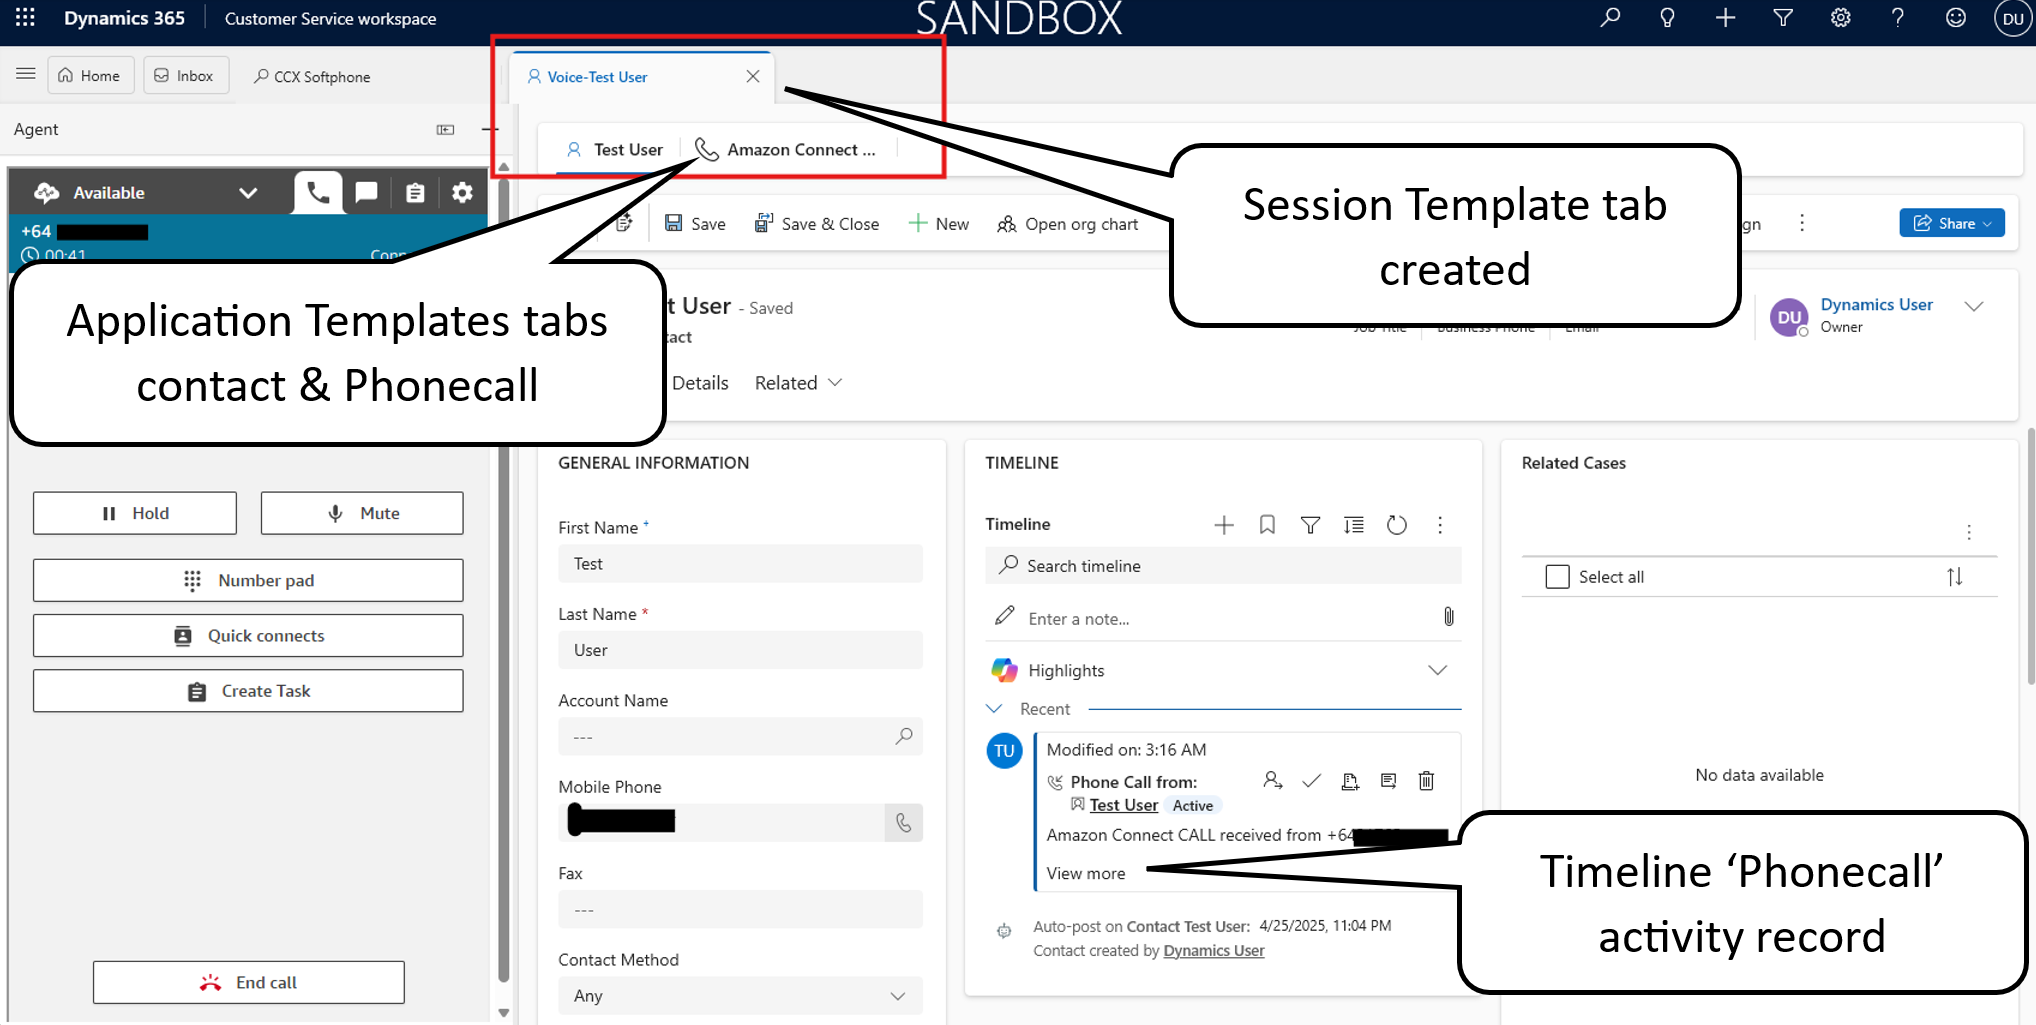Open the Dynamics User link in auto-post
The height and width of the screenshot is (1025, 2036).
click(x=1214, y=951)
